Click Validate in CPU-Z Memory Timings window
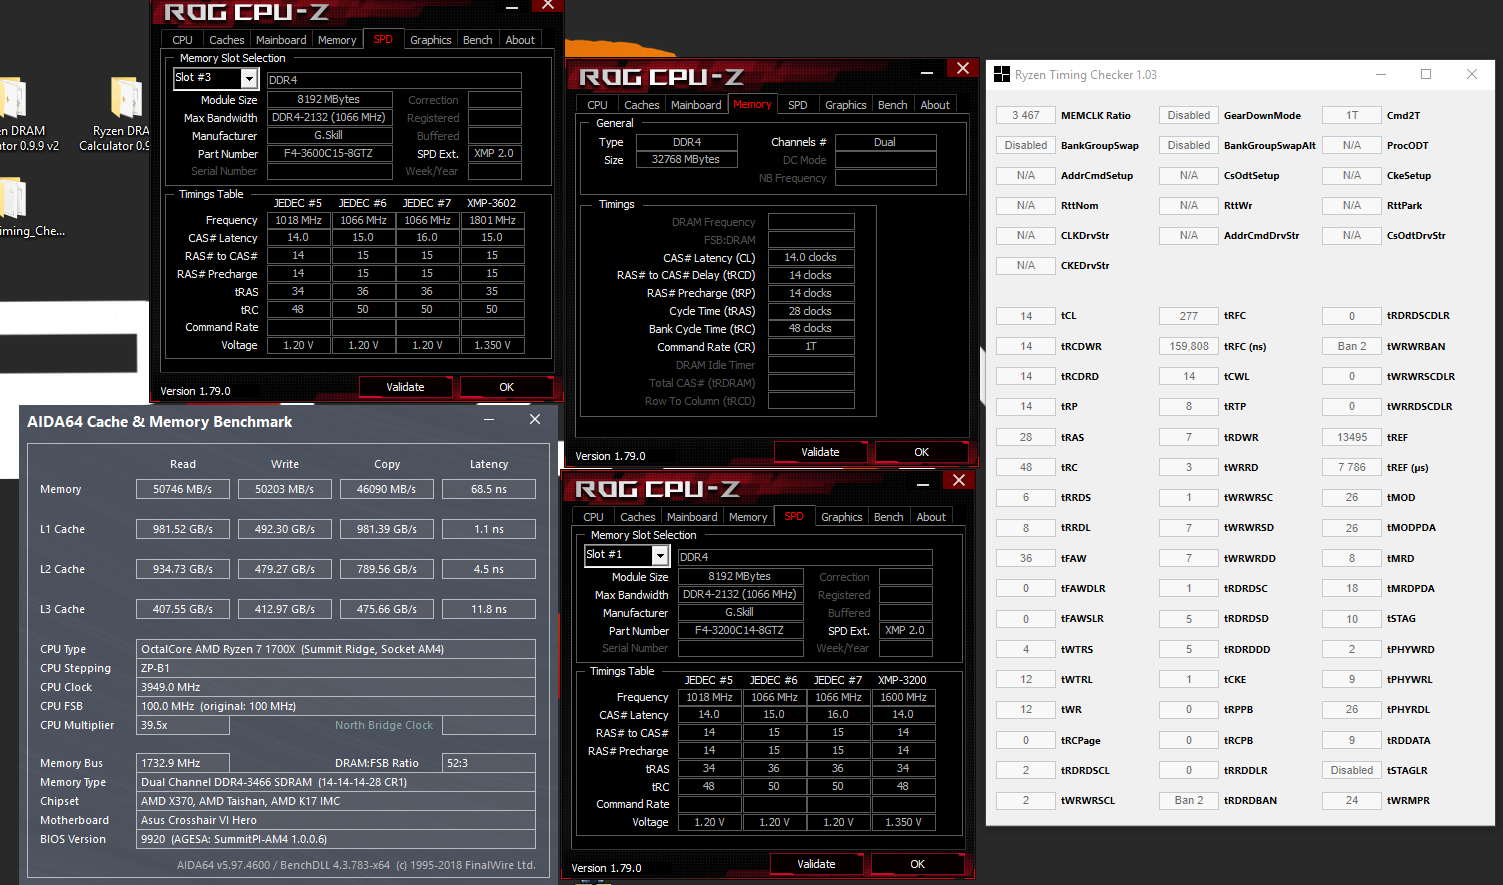This screenshot has height=885, width=1503. coord(820,452)
